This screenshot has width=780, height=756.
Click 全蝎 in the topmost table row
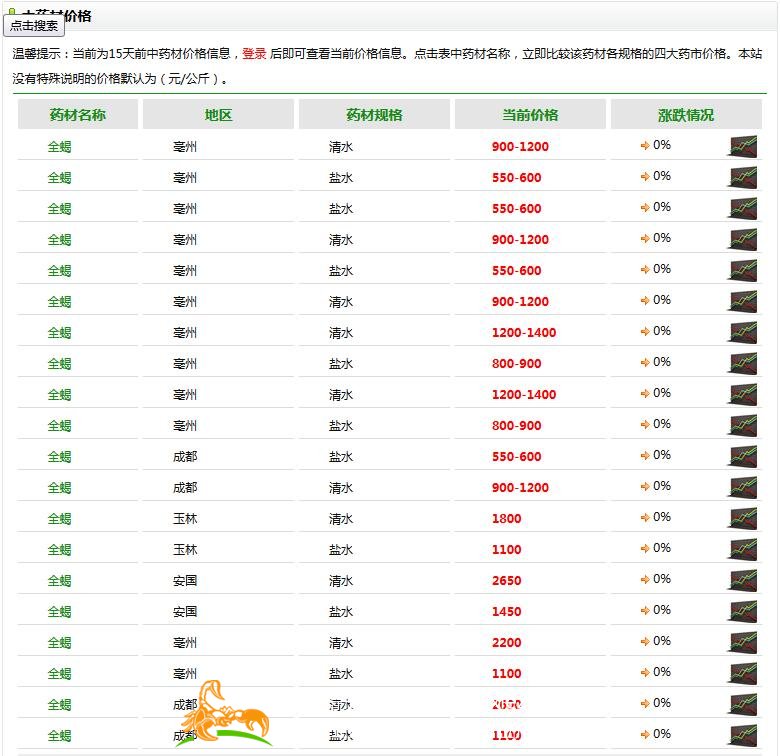[x=60, y=147]
